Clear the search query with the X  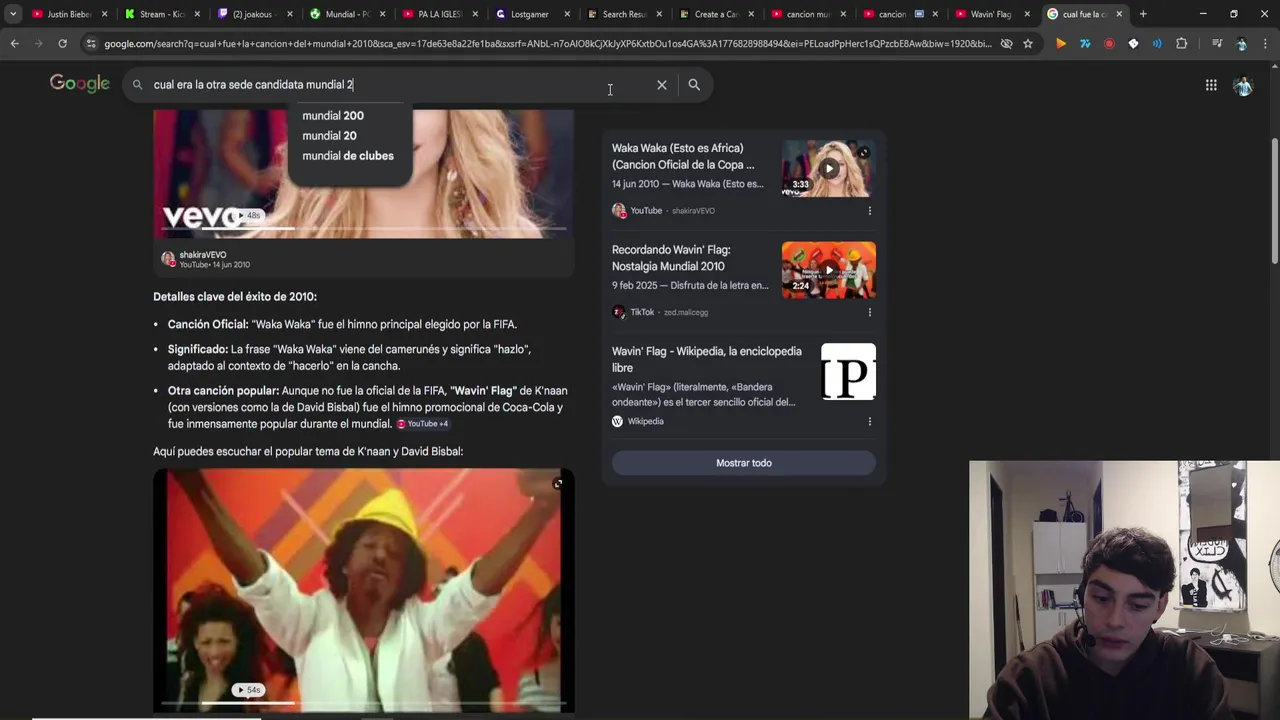(662, 85)
